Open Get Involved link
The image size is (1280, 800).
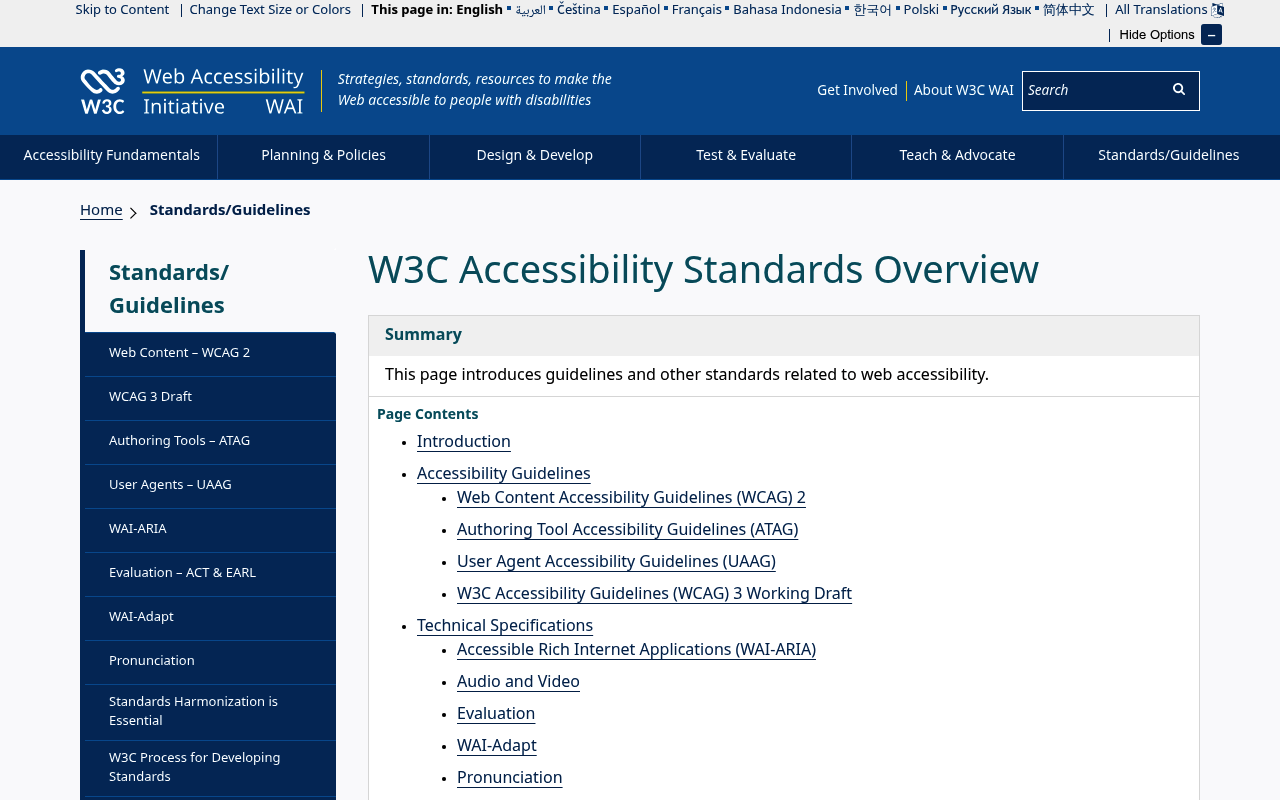[x=857, y=90]
